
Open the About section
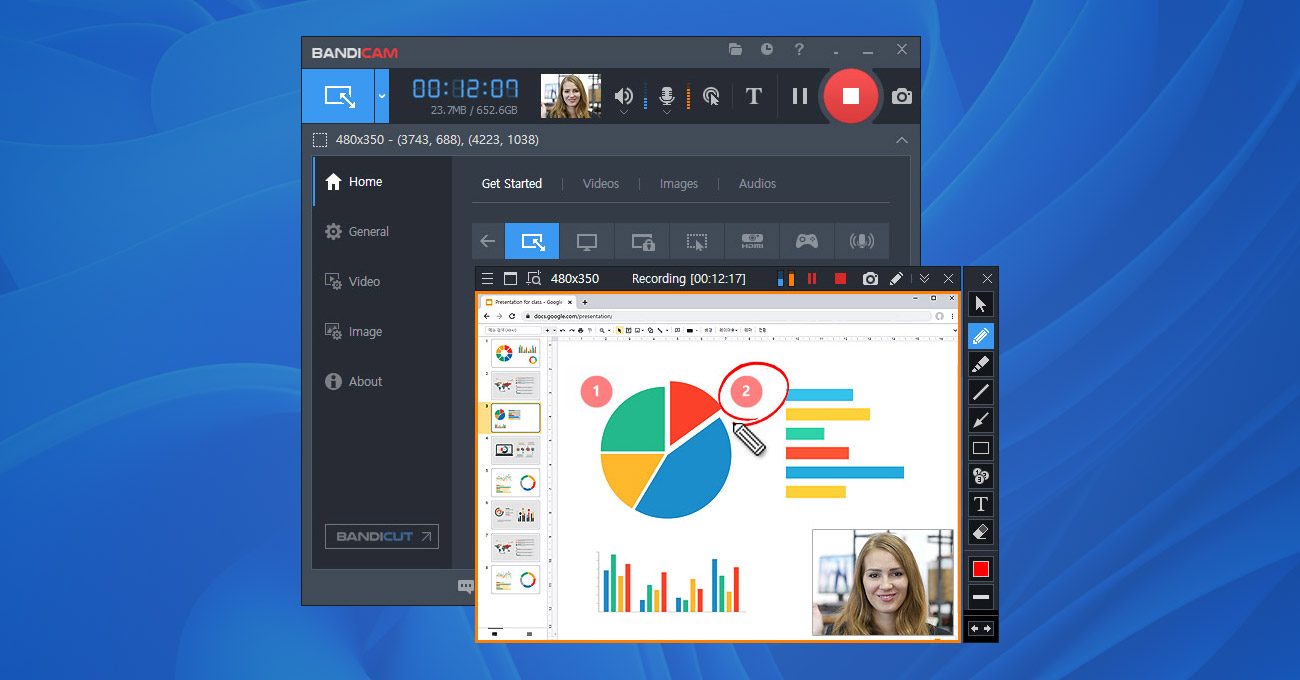382,382
